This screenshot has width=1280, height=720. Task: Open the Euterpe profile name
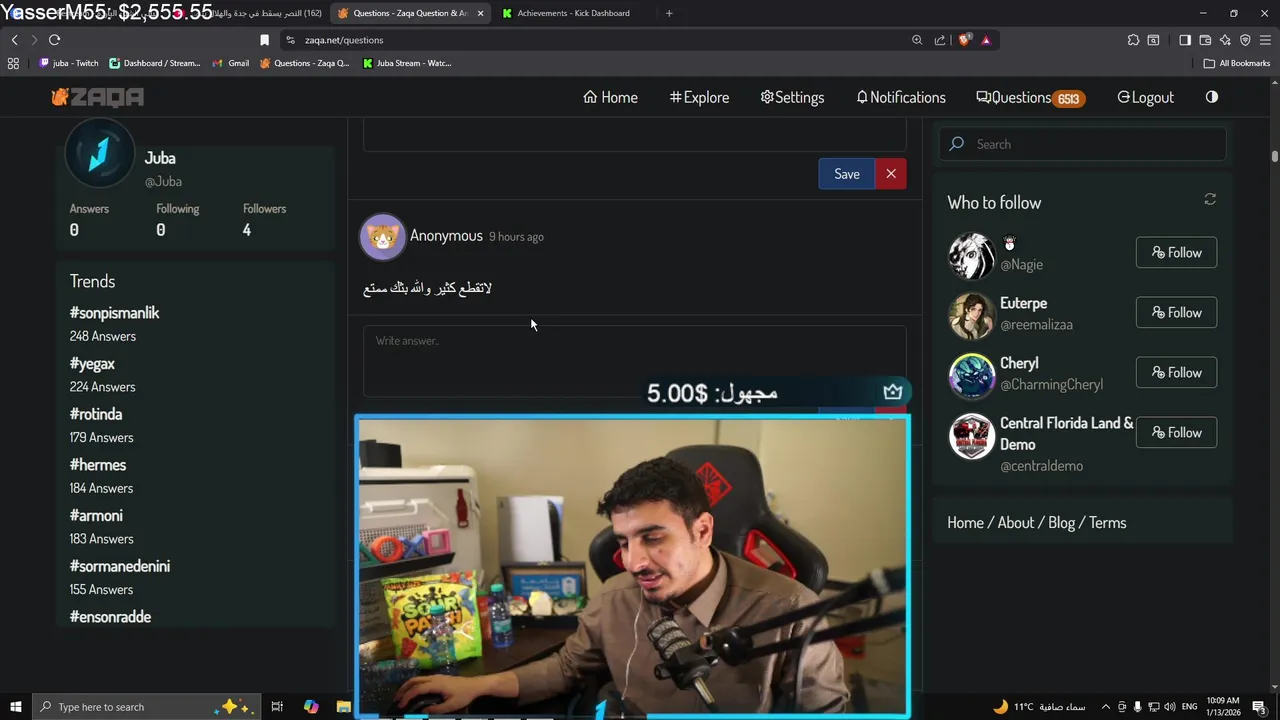(x=1023, y=303)
